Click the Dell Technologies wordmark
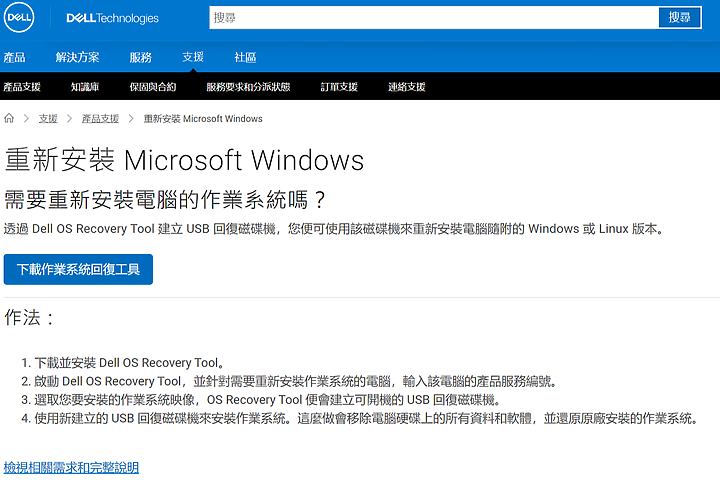This screenshot has height=492, width=720. click(x=112, y=18)
